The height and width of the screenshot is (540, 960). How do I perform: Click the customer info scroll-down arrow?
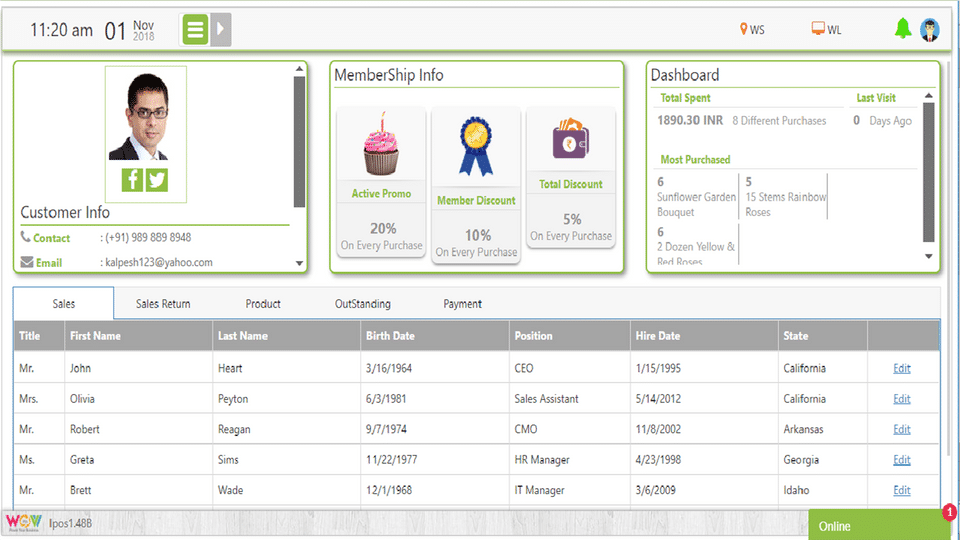click(299, 263)
